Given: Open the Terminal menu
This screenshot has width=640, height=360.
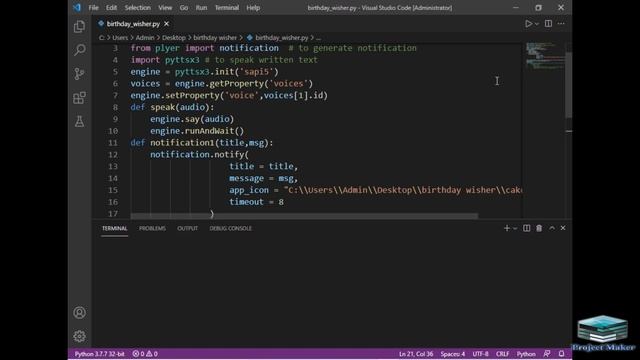Looking at the screenshot, I should pyautogui.click(x=227, y=8).
